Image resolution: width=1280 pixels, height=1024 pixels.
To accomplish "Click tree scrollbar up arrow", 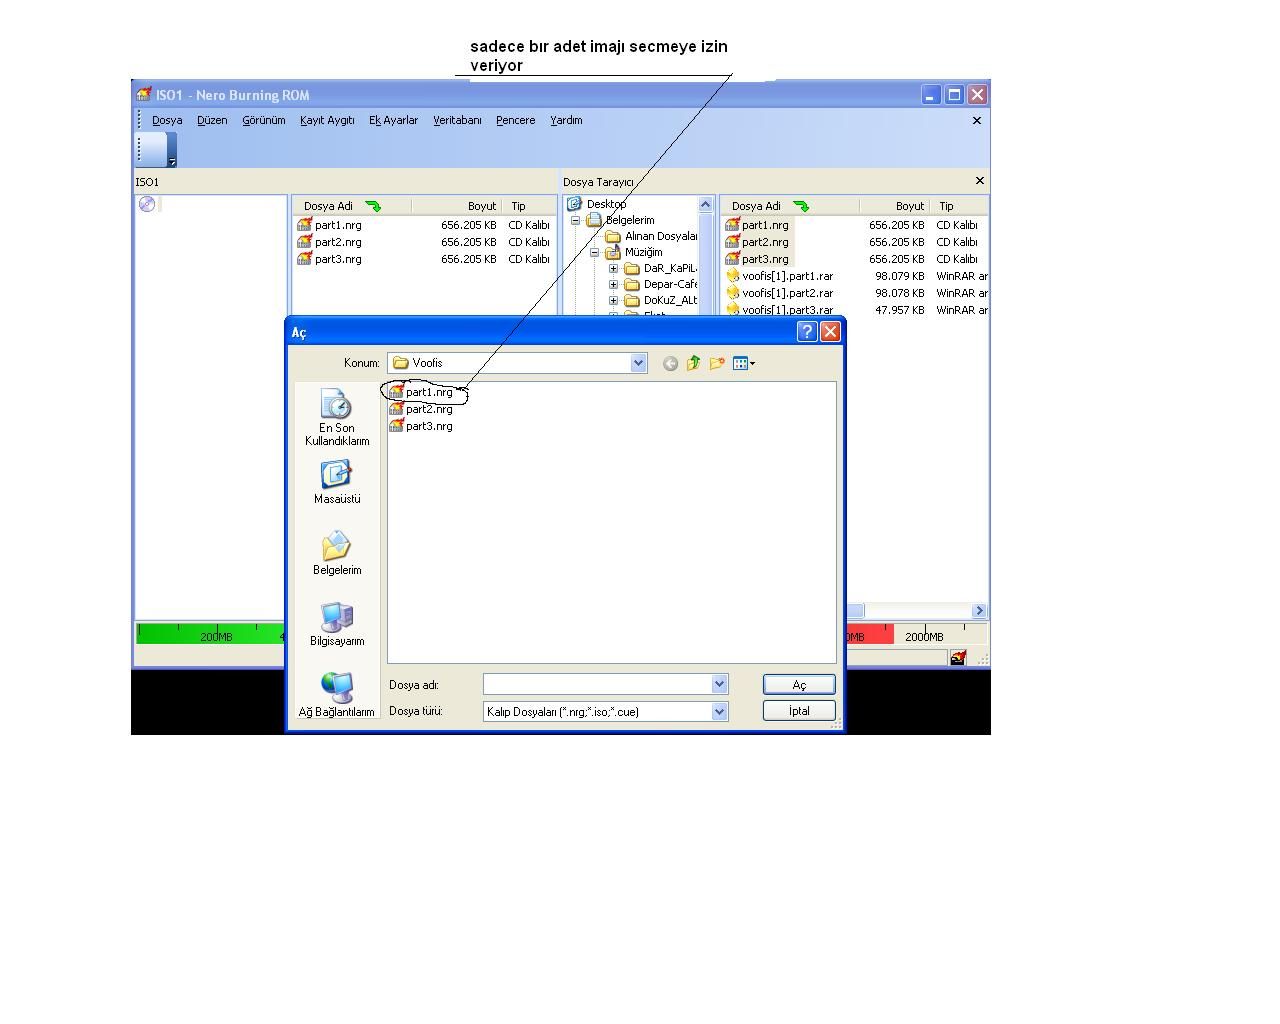I will (x=705, y=204).
